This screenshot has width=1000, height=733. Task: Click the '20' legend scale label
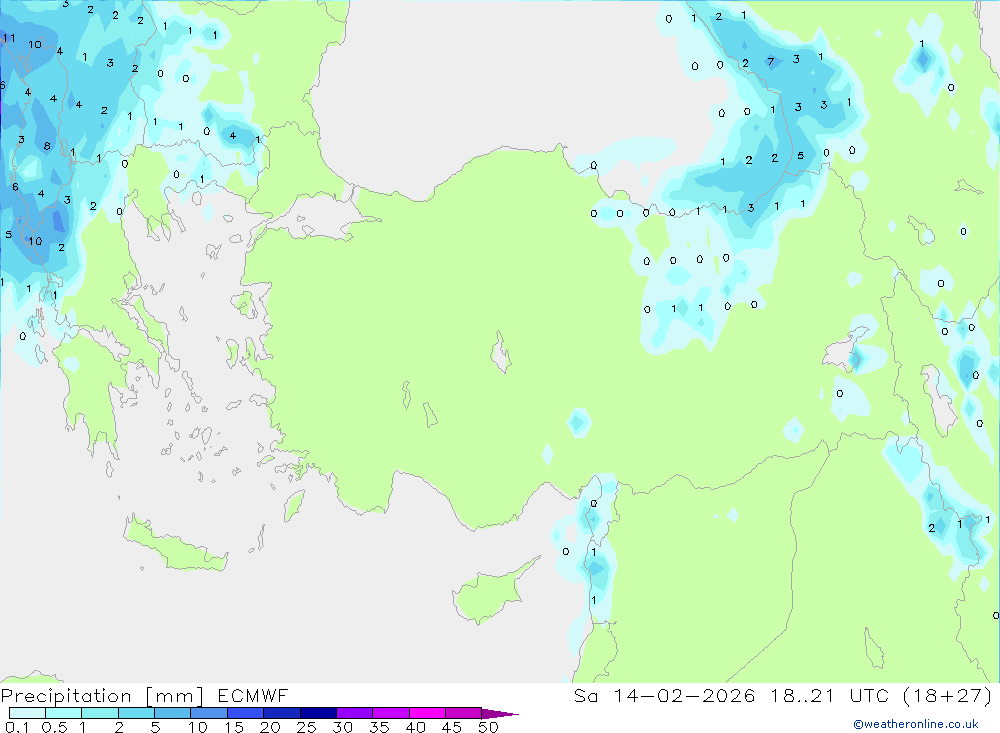[x=270, y=727]
